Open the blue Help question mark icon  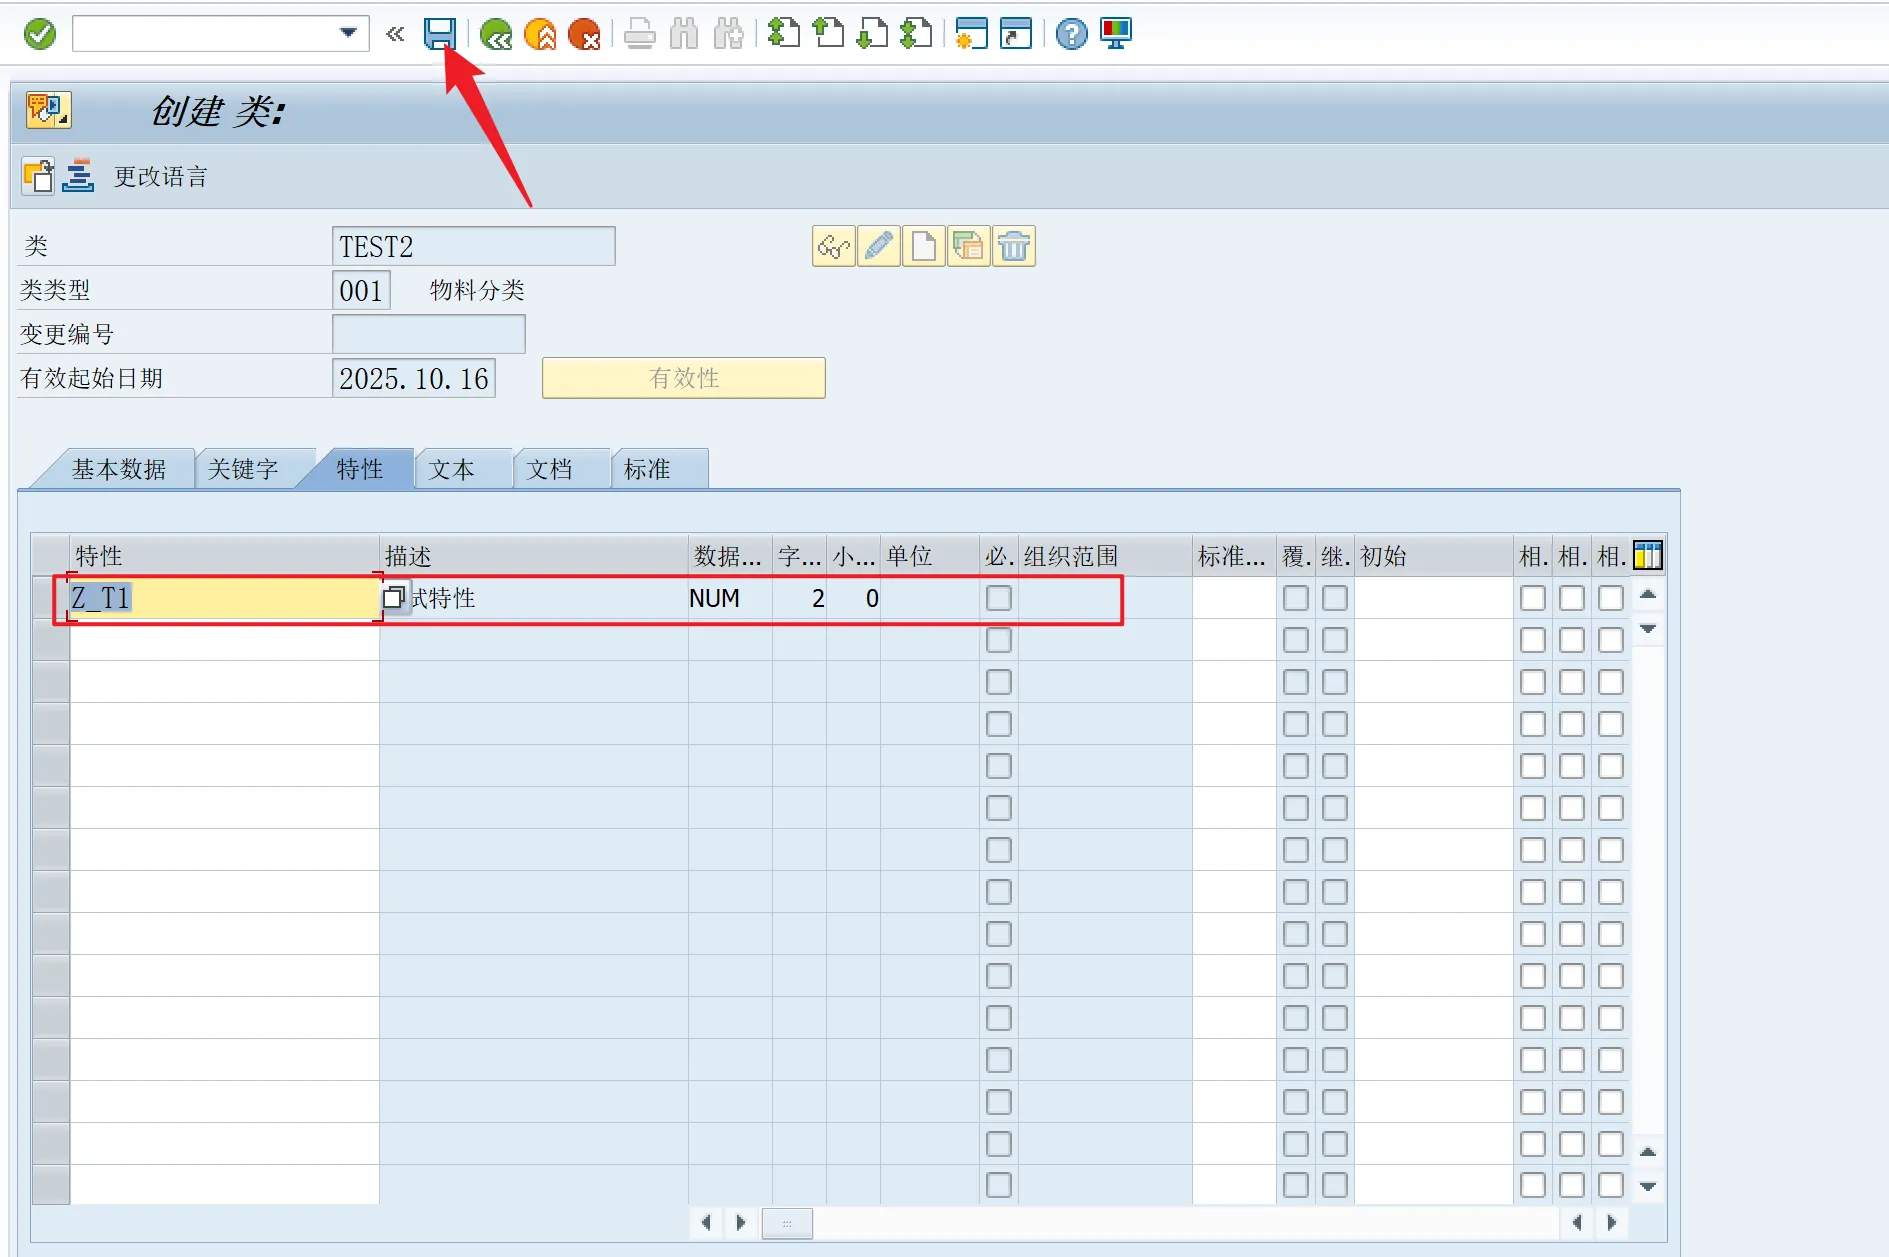click(1071, 35)
